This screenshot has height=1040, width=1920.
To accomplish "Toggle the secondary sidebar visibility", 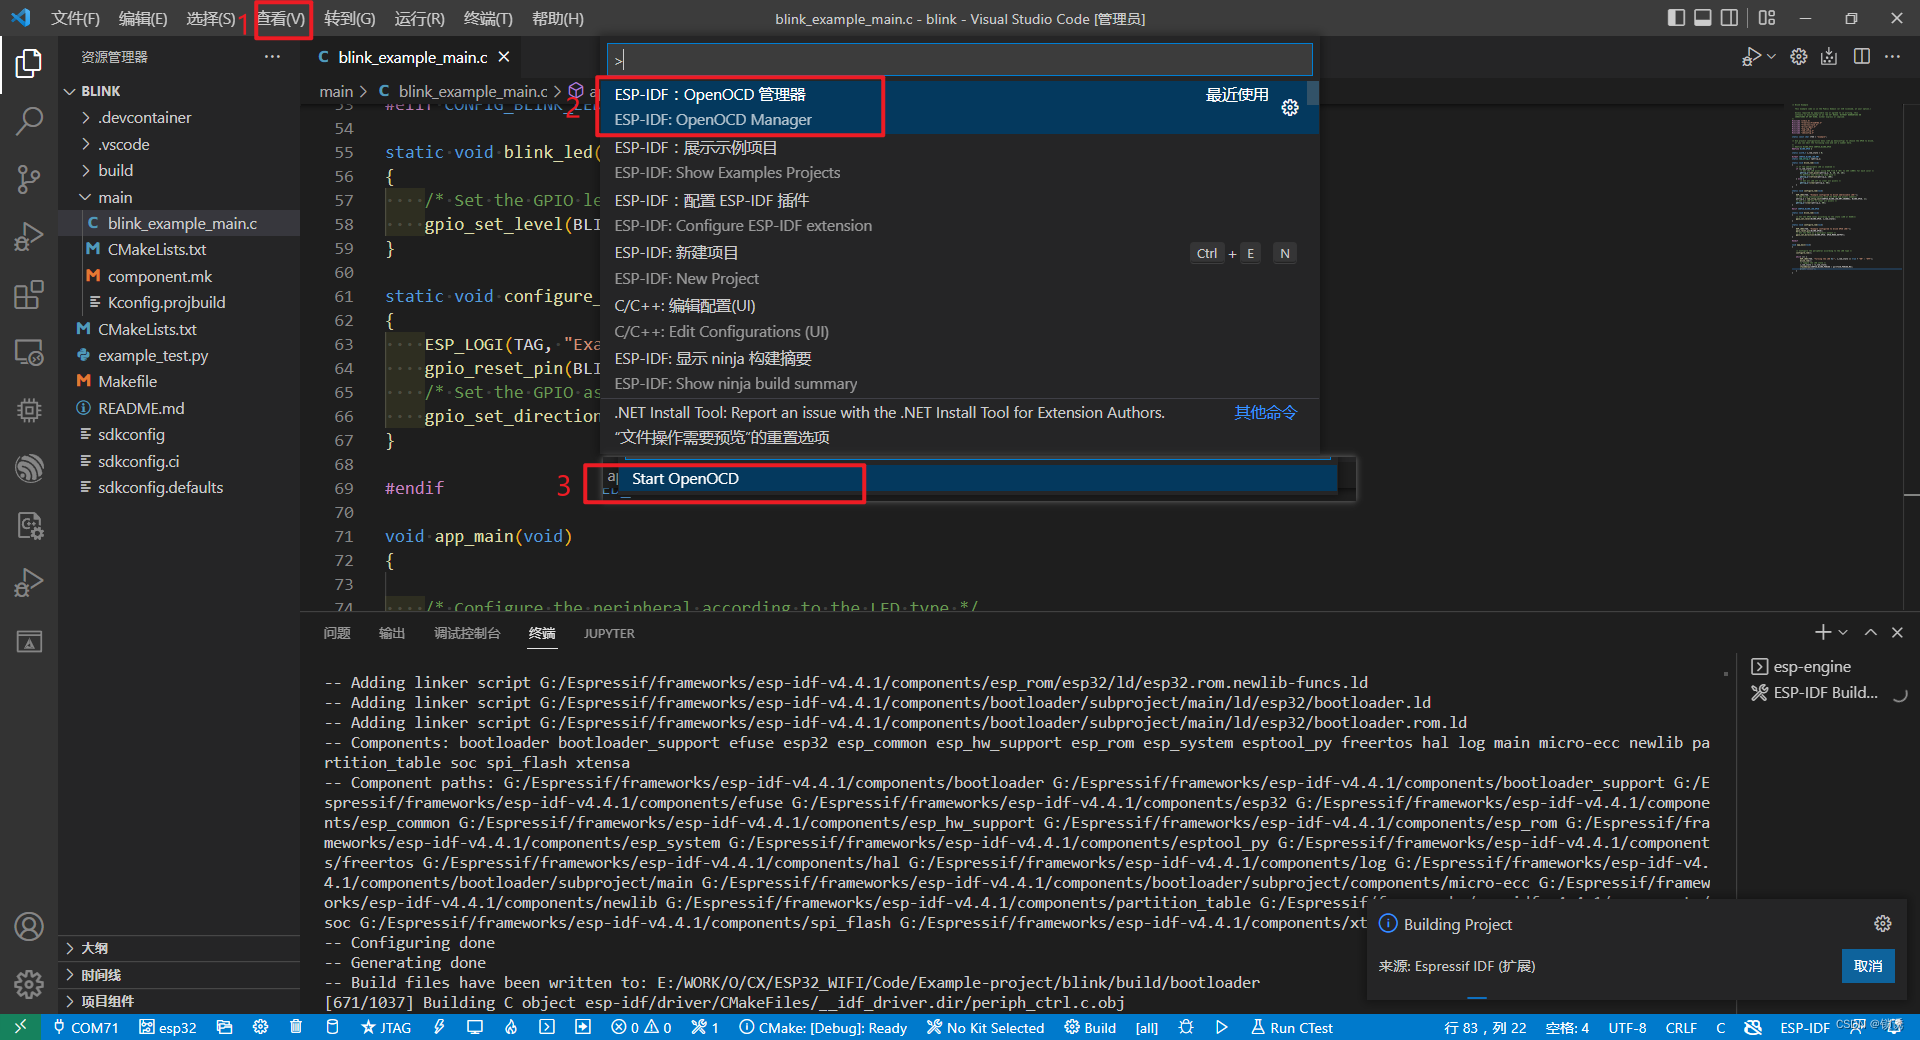I will click(1731, 18).
